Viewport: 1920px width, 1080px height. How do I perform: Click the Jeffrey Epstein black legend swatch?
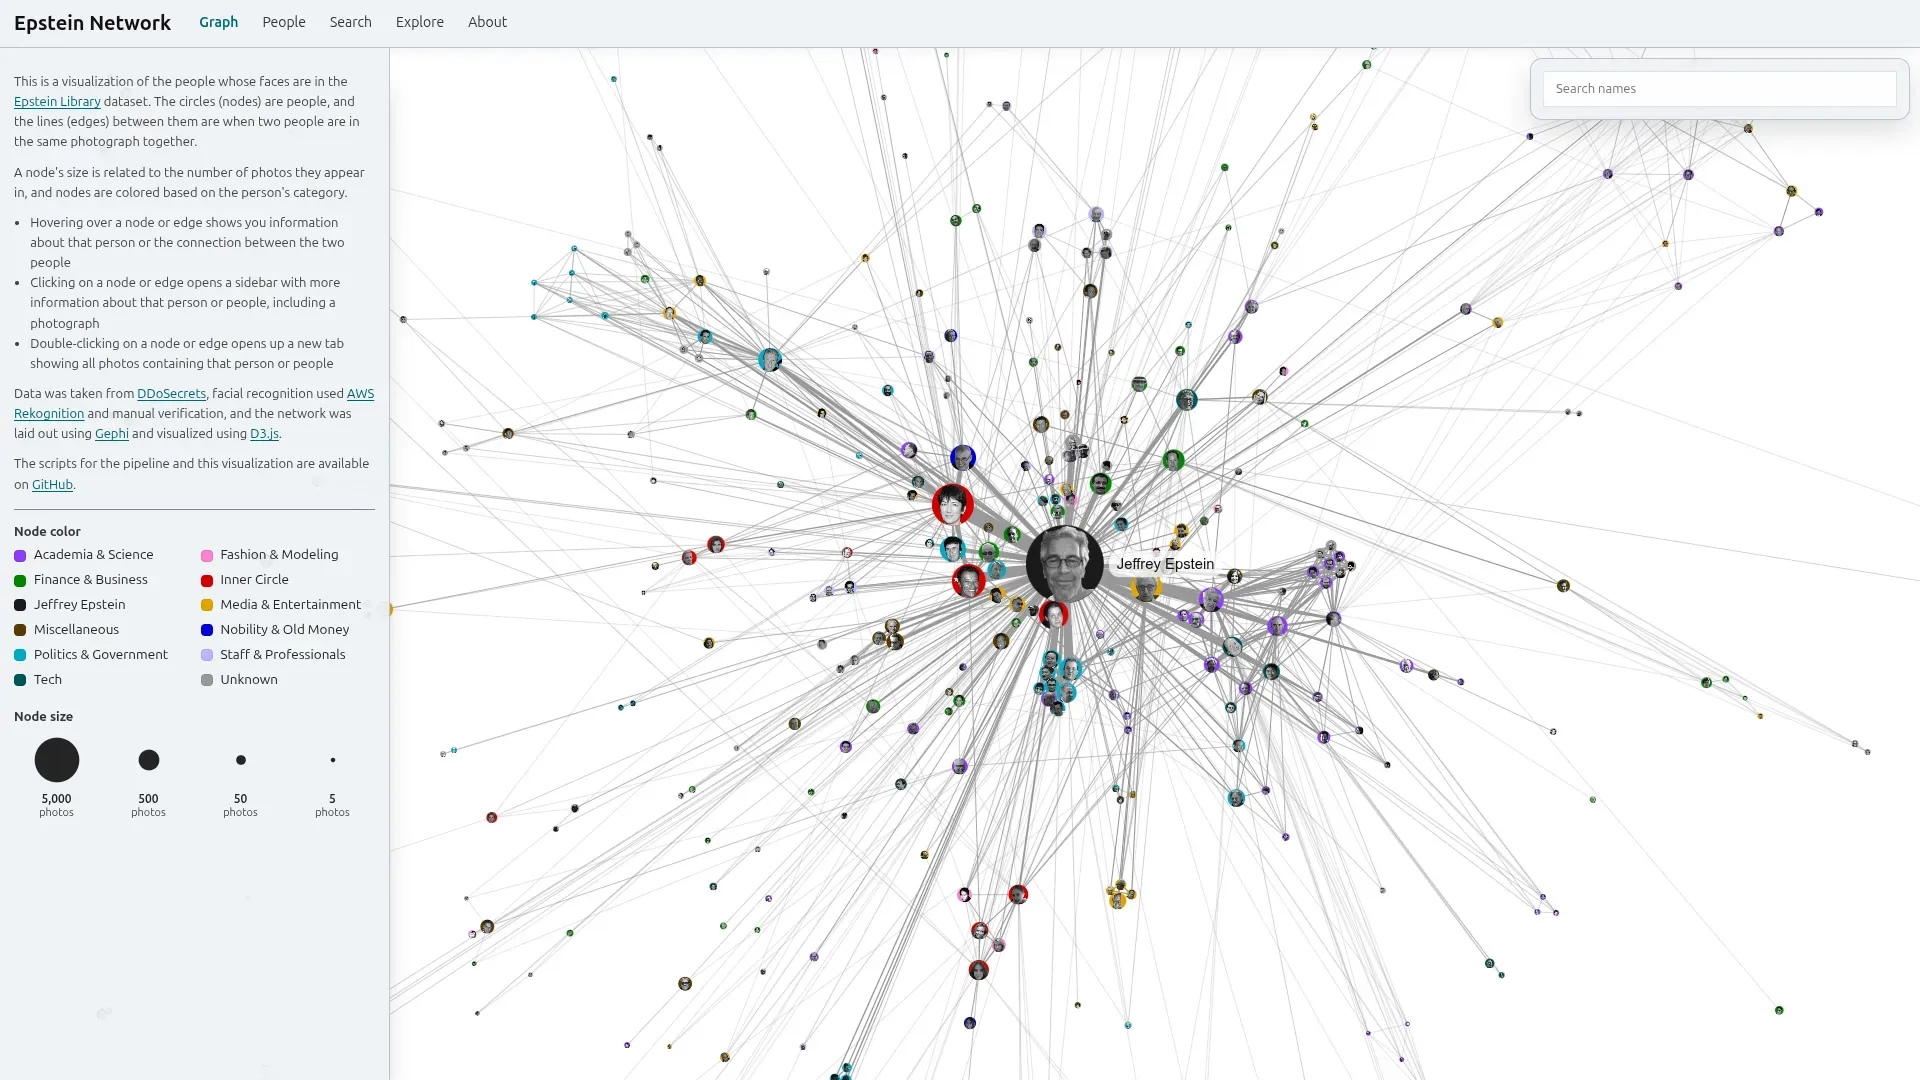click(20, 605)
